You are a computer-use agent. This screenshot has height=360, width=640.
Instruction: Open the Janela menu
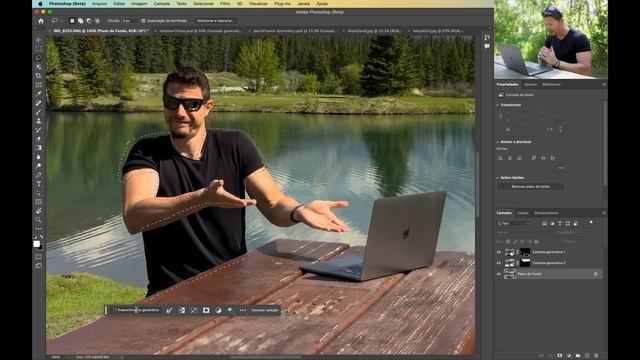point(303,4)
